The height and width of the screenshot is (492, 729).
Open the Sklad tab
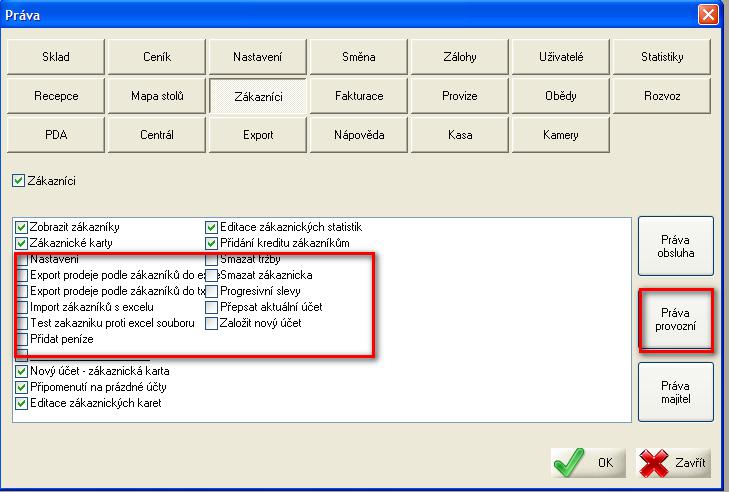[x=55, y=57]
